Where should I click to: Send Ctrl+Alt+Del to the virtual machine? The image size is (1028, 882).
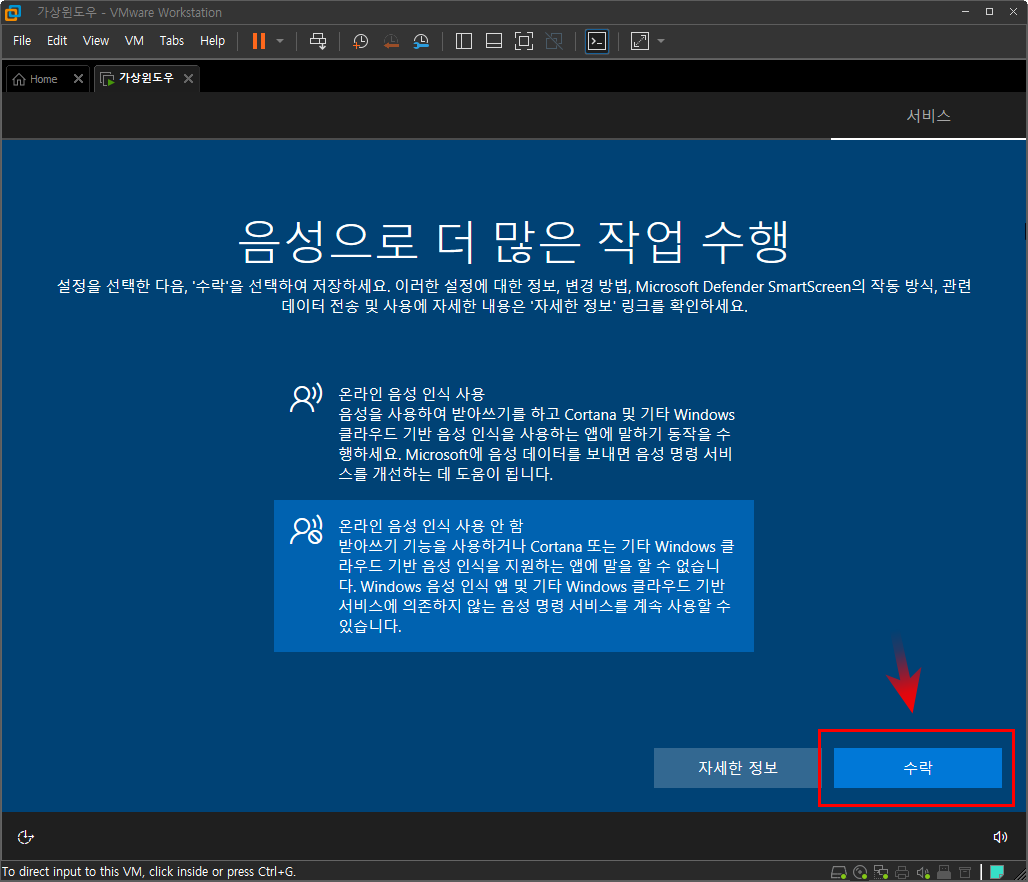coord(318,41)
